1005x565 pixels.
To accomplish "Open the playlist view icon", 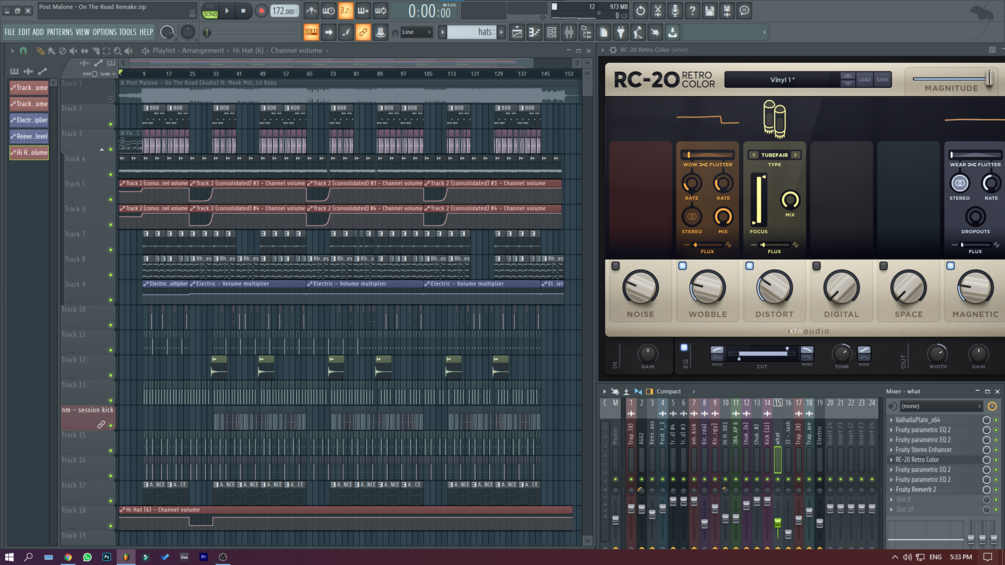I will 517,32.
